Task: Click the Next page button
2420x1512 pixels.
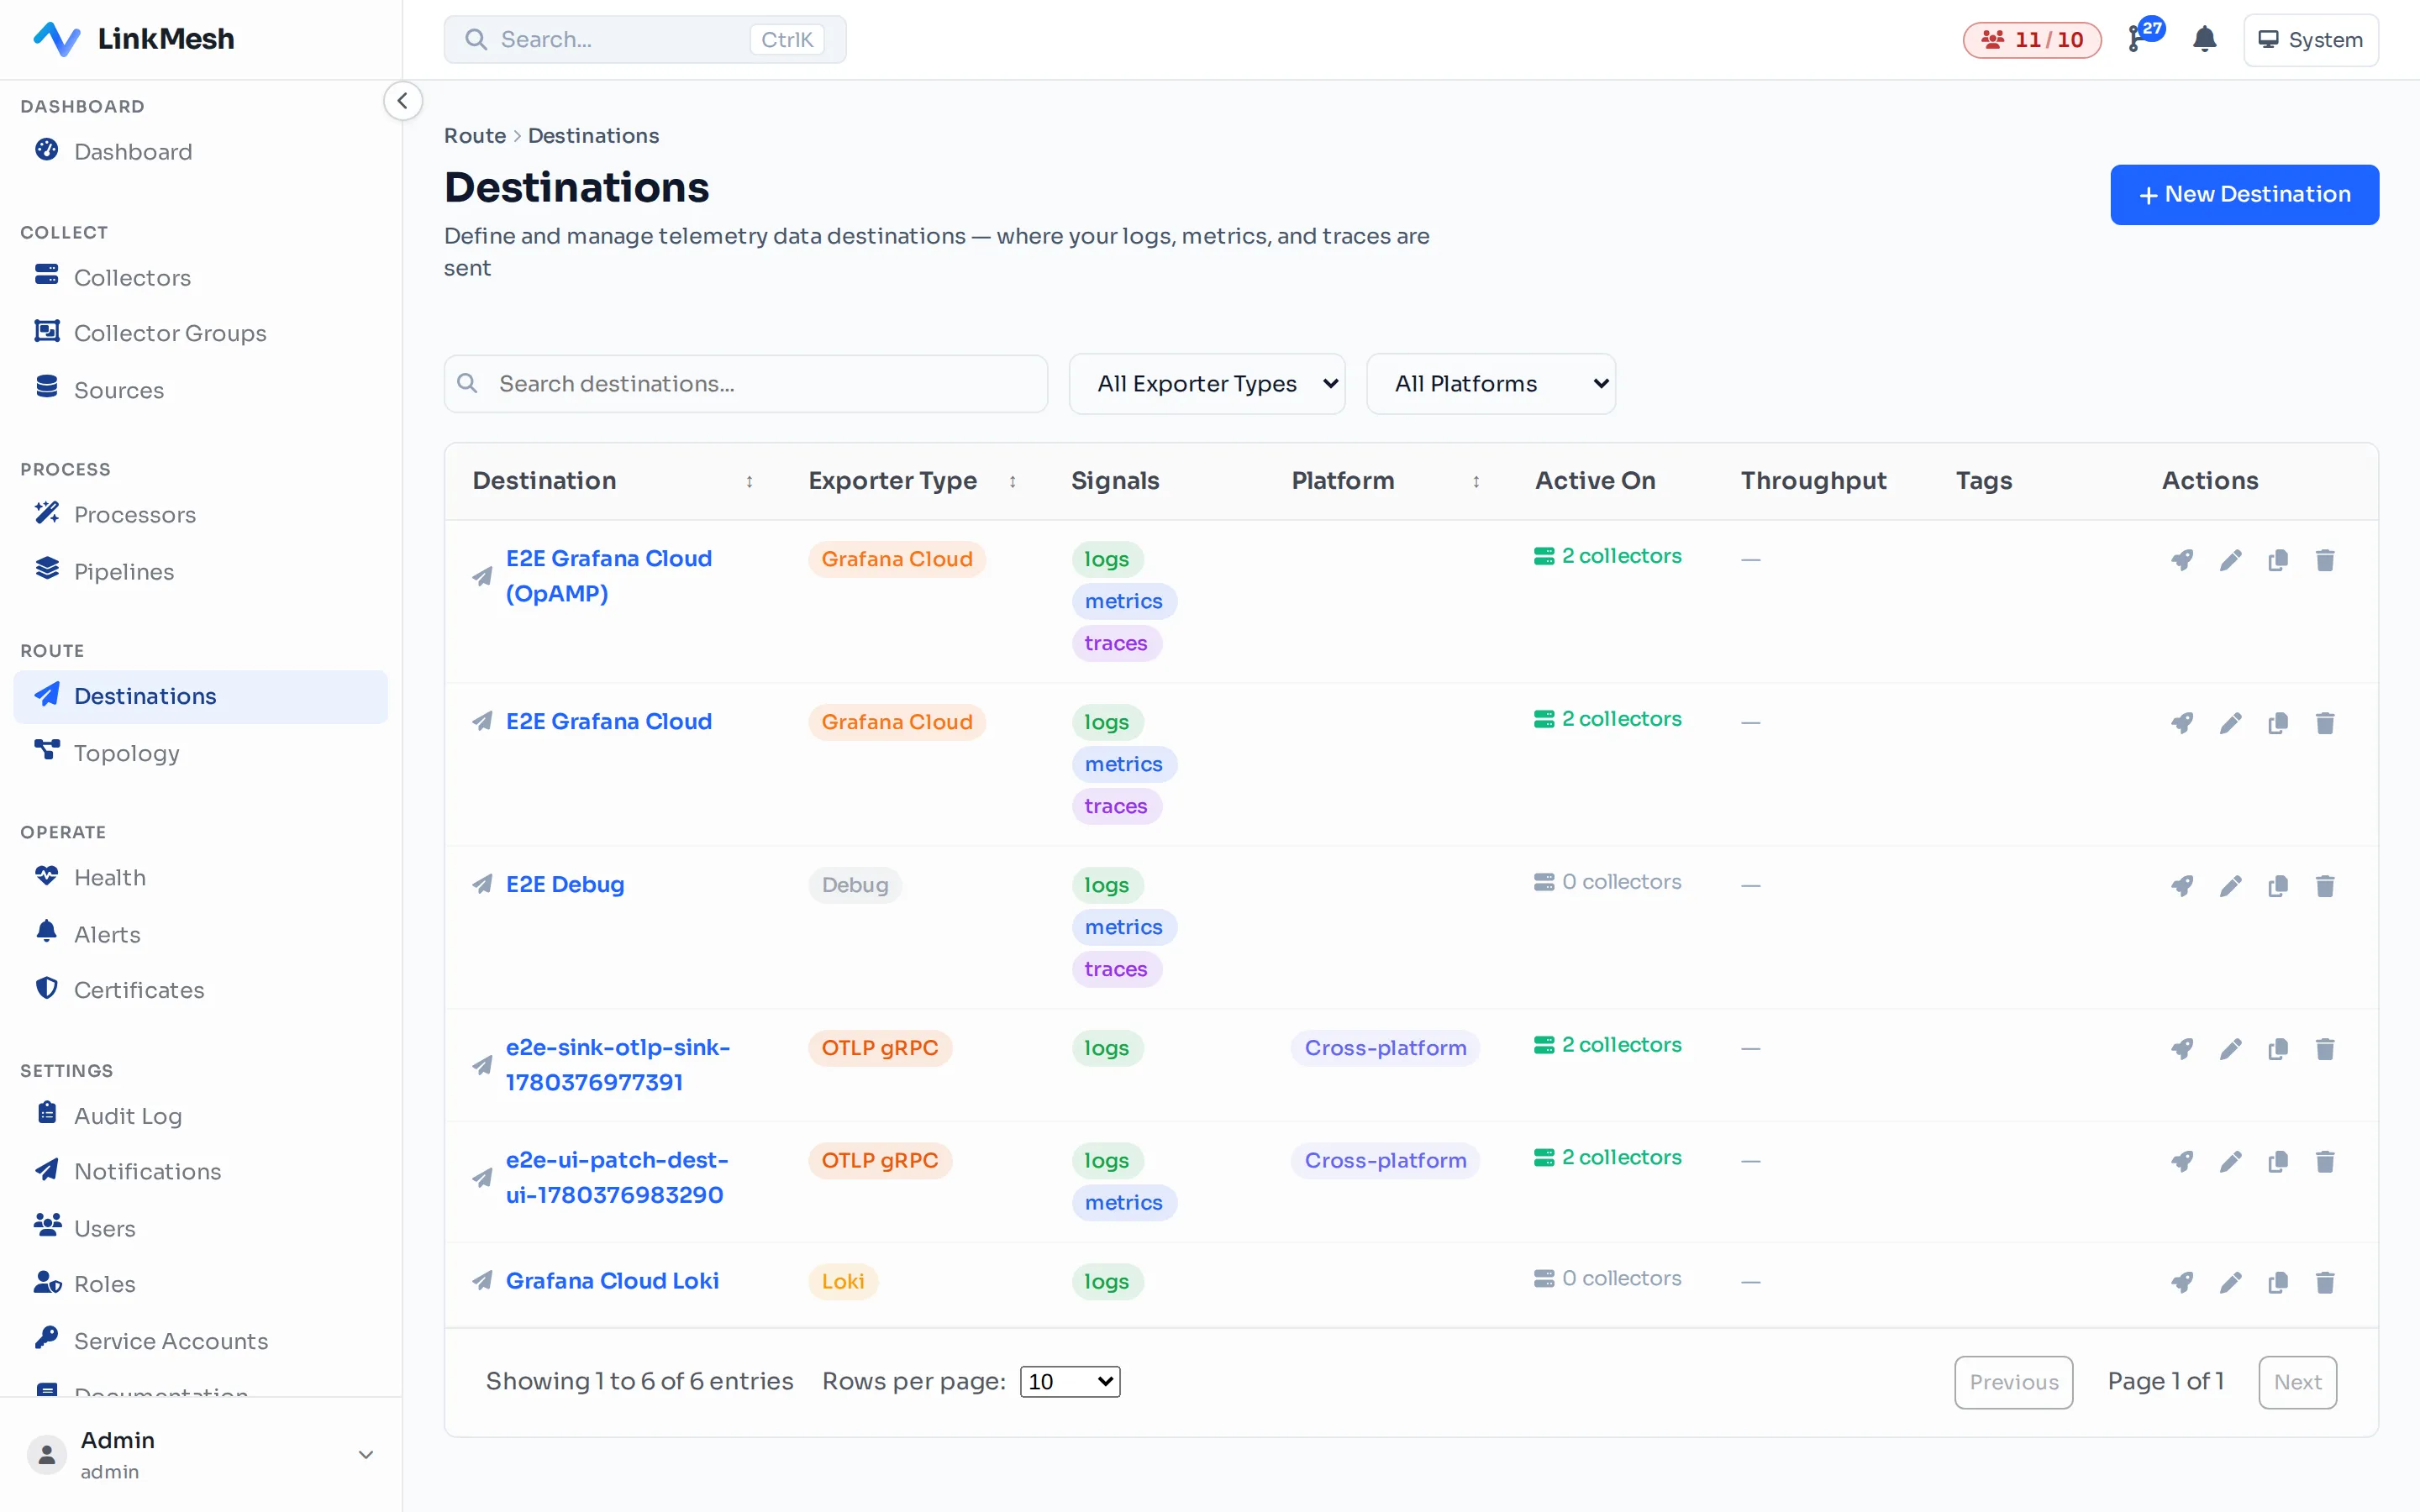Action: tap(2297, 1382)
